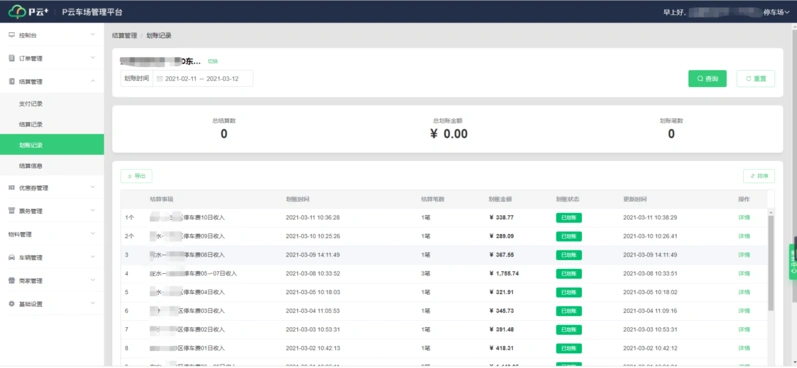This screenshot has height=368, width=797.
Task: Expand the 优惠券管理 menu chevron
Action: [93, 187]
